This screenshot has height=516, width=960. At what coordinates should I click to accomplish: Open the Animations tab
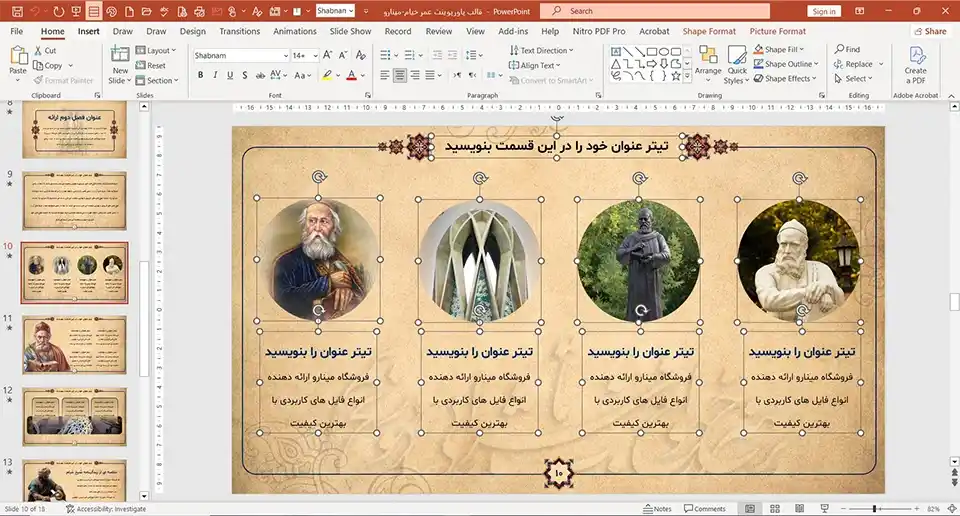click(x=294, y=31)
